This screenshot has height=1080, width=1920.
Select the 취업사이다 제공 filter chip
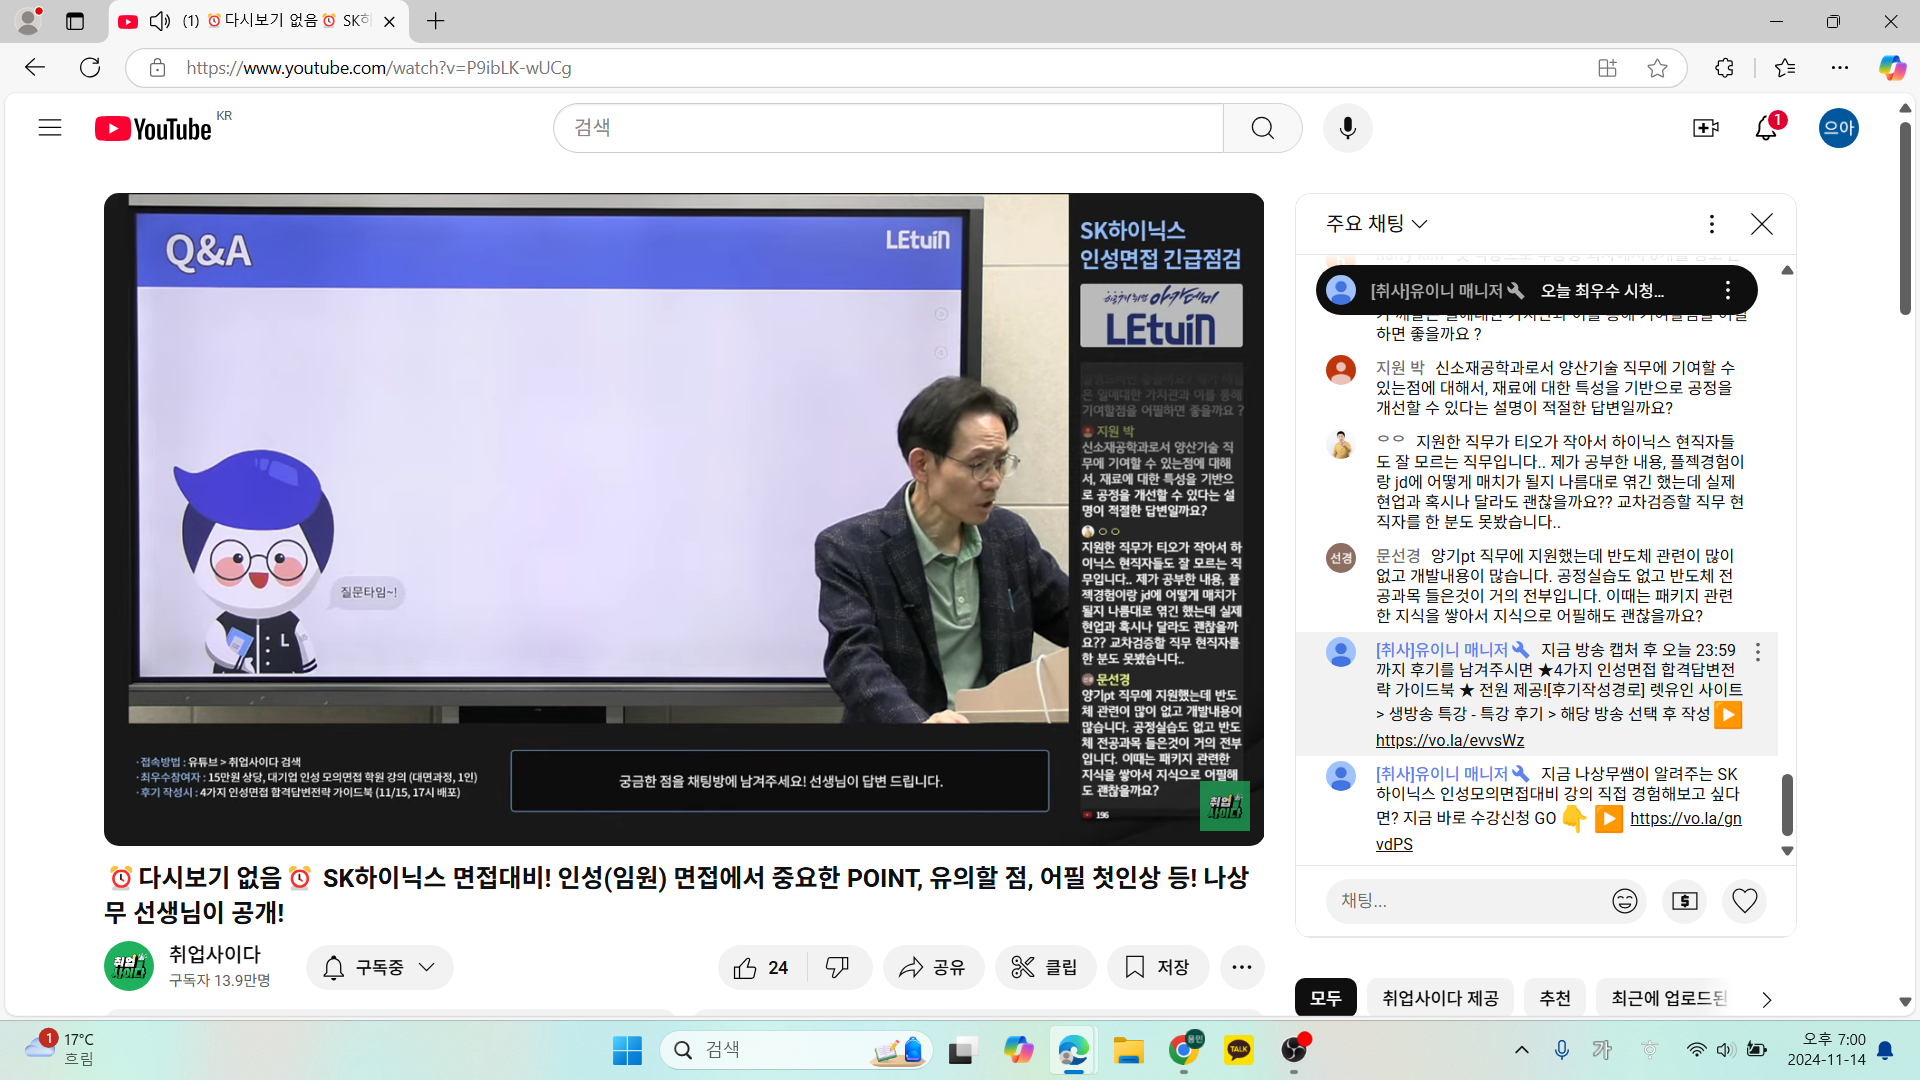point(1440,998)
